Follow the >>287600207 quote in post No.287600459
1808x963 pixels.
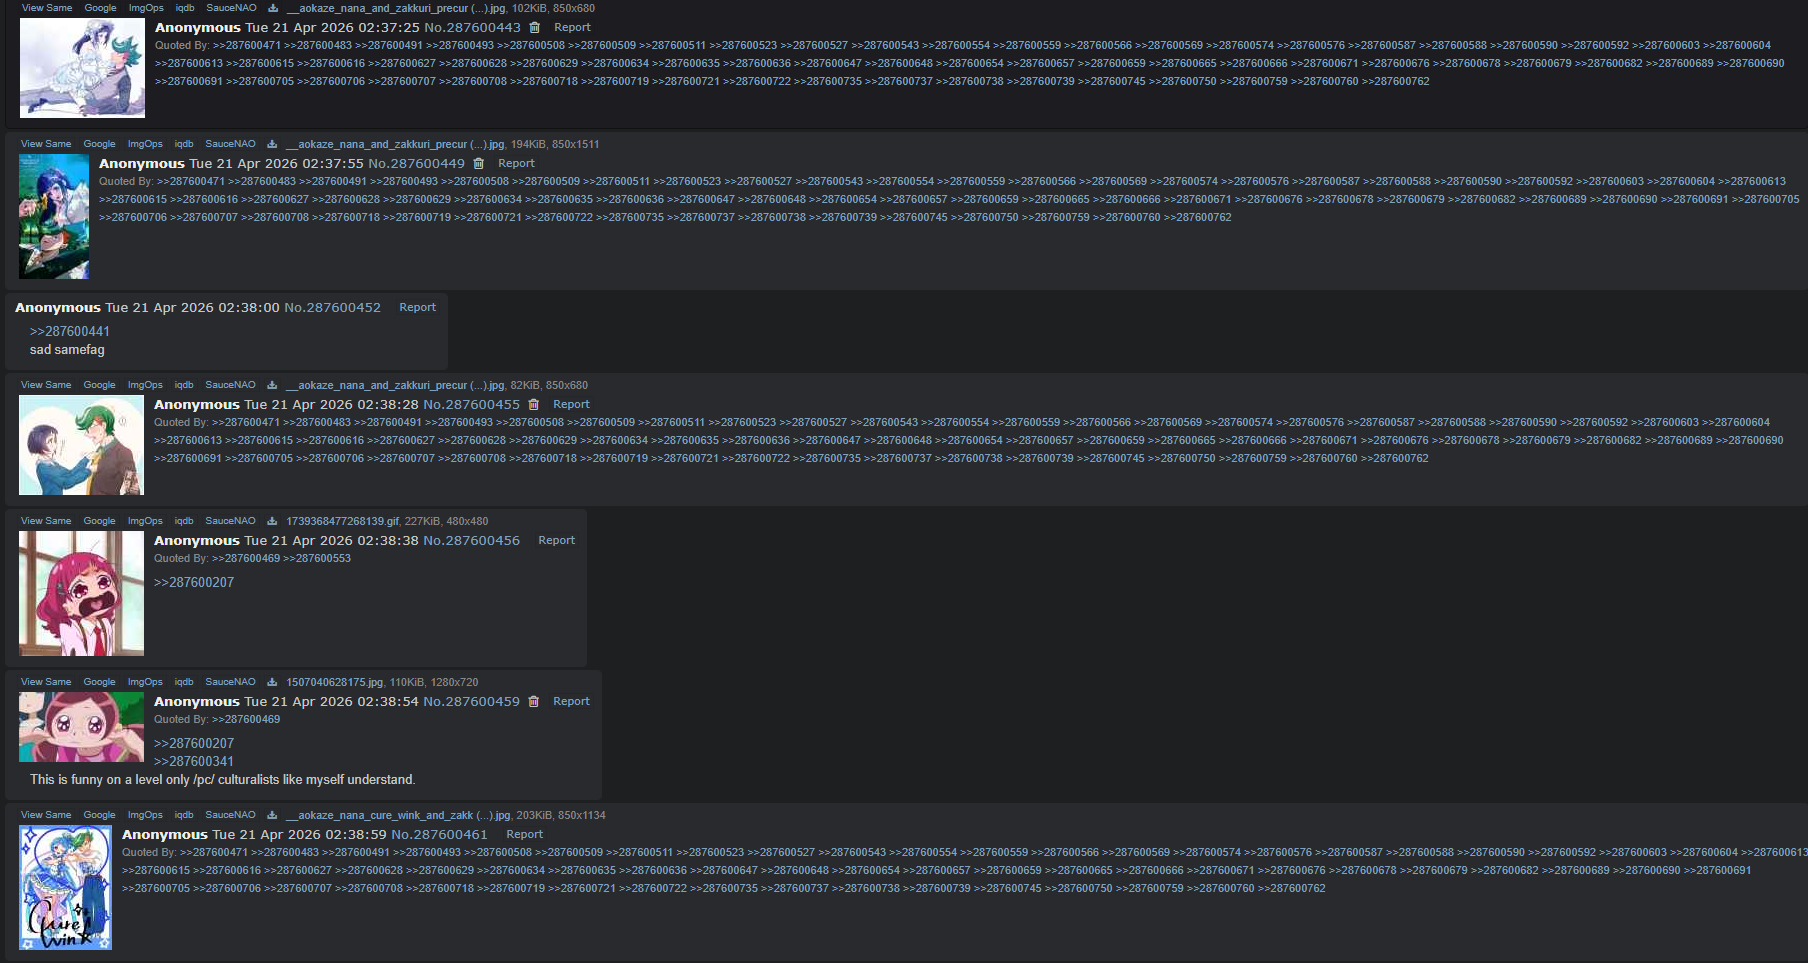tap(194, 744)
